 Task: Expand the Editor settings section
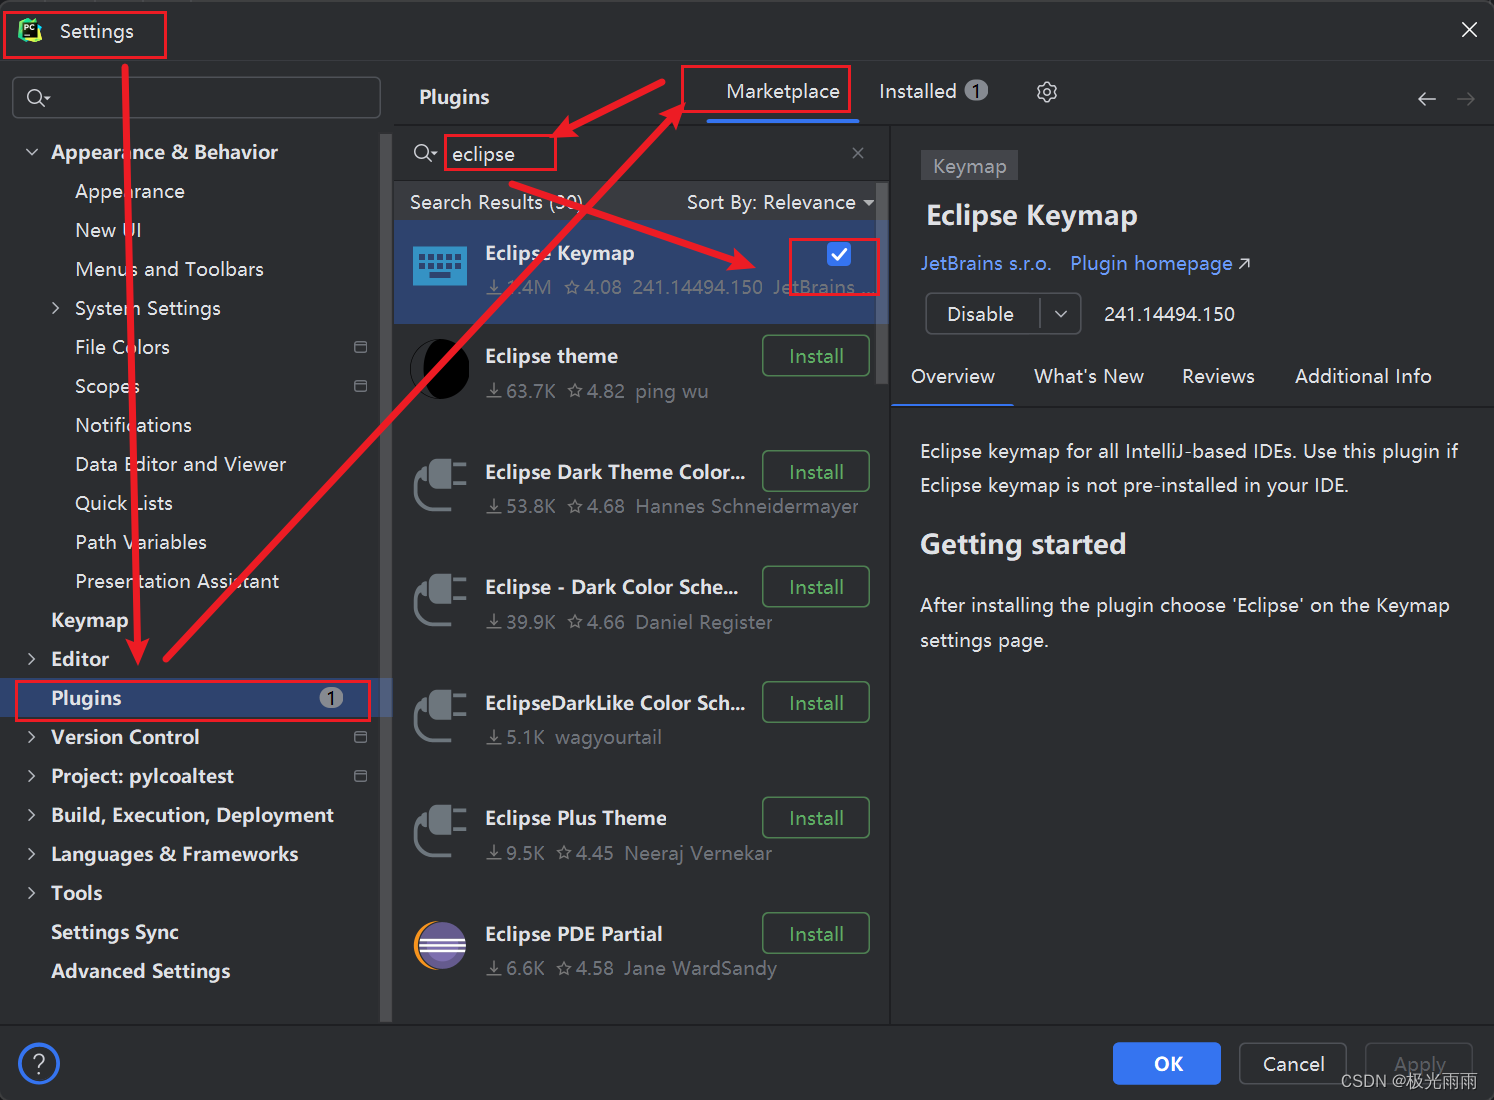[31, 658]
